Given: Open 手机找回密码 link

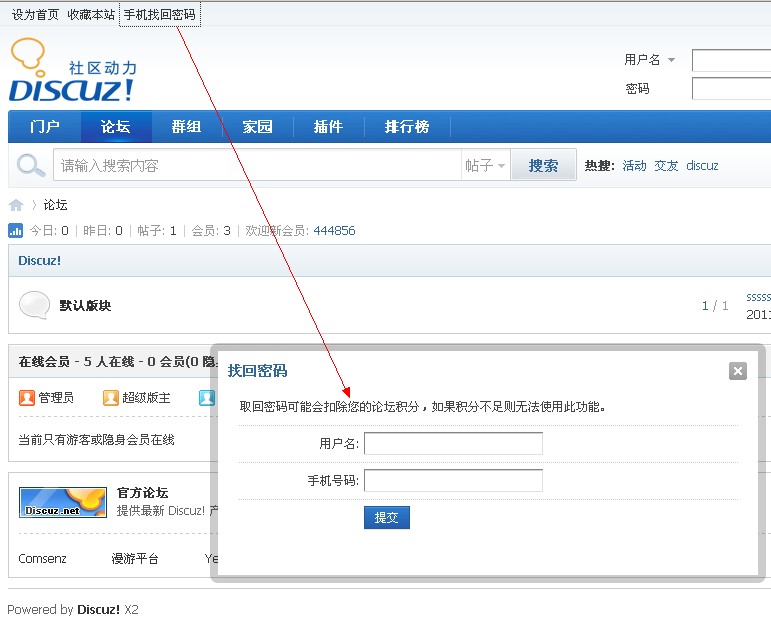Looking at the screenshot, I should click(160, 15).
